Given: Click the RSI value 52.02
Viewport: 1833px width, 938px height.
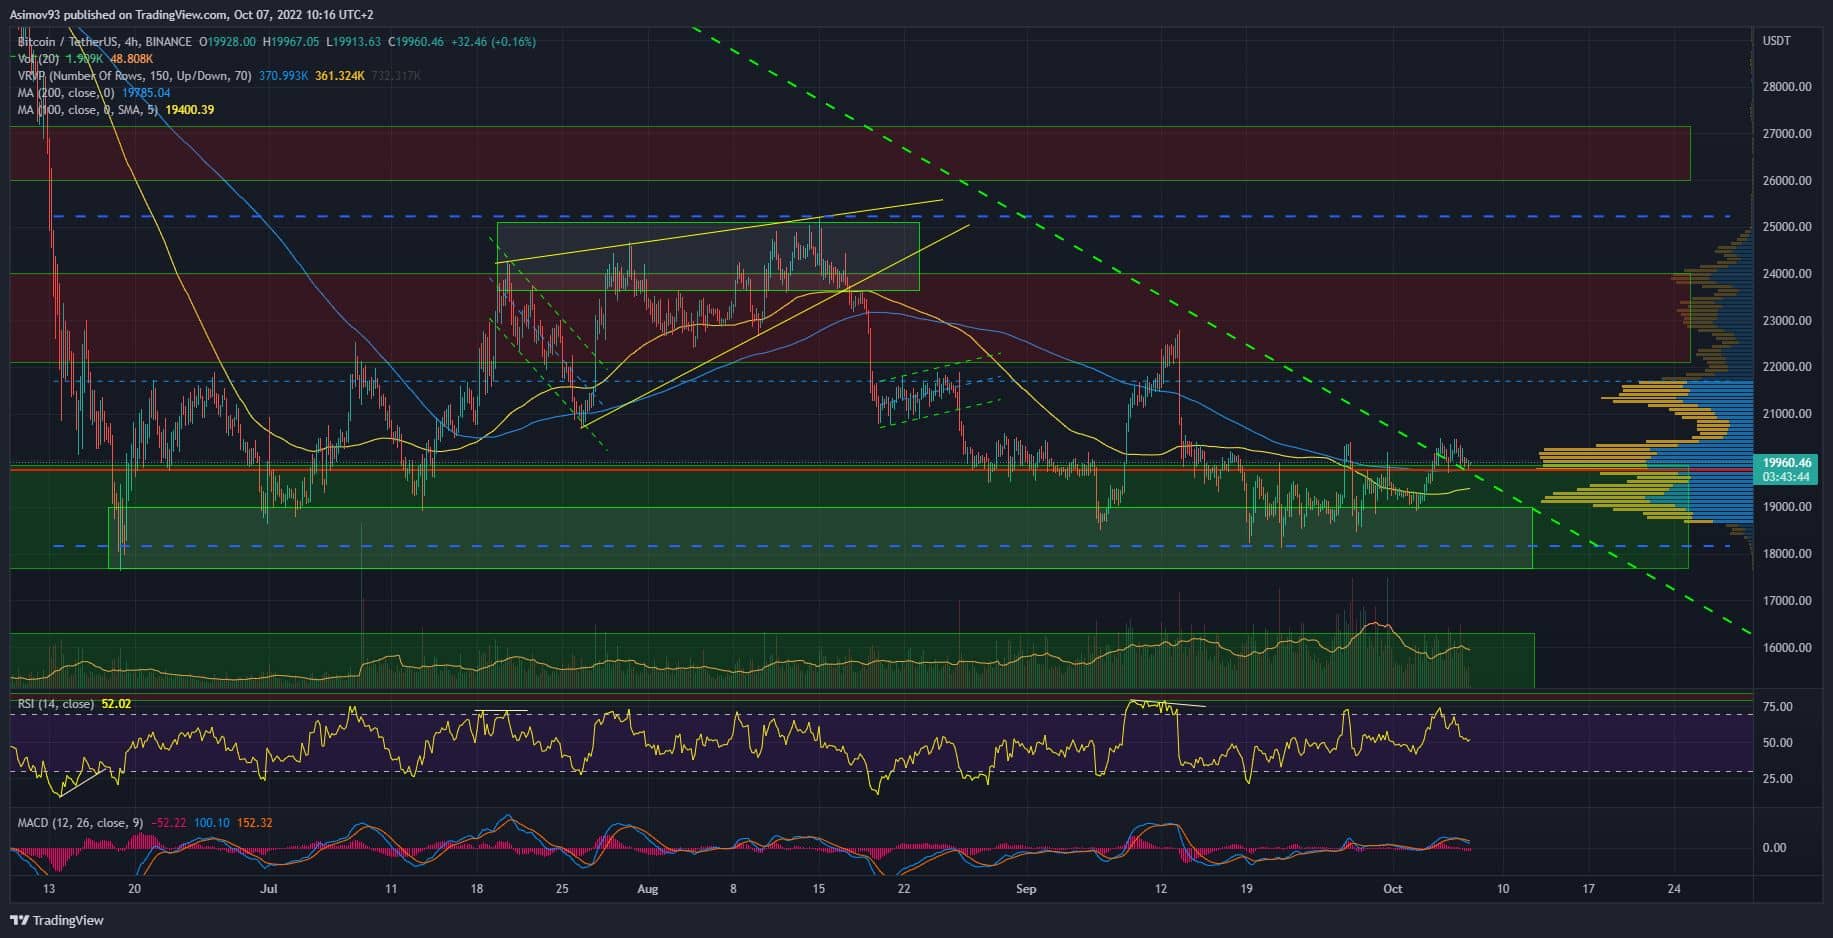Looking at the screenshot, I should (x=116, y=704).
